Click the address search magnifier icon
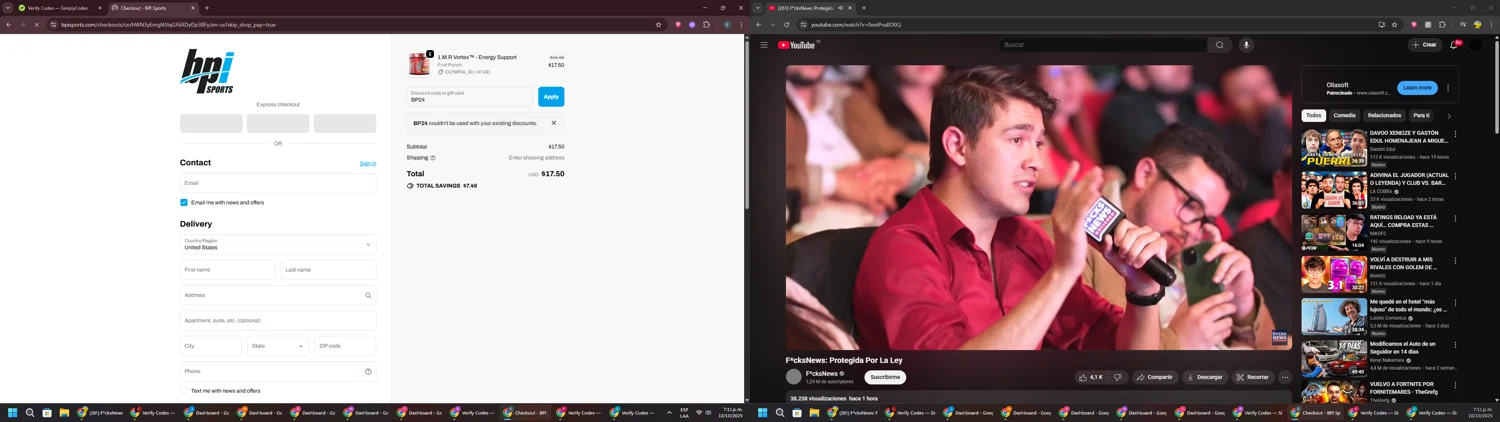 pyautogui.click(x=368, y=295)
